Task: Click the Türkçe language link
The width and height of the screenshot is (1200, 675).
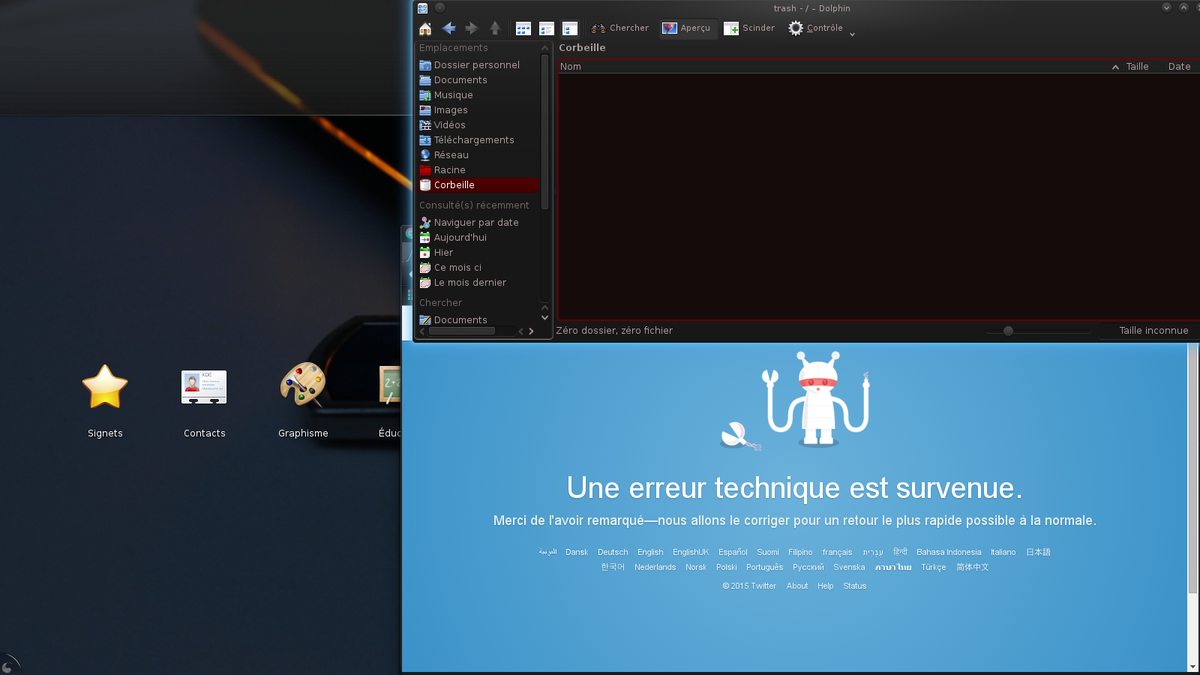Action: [934, 567]
